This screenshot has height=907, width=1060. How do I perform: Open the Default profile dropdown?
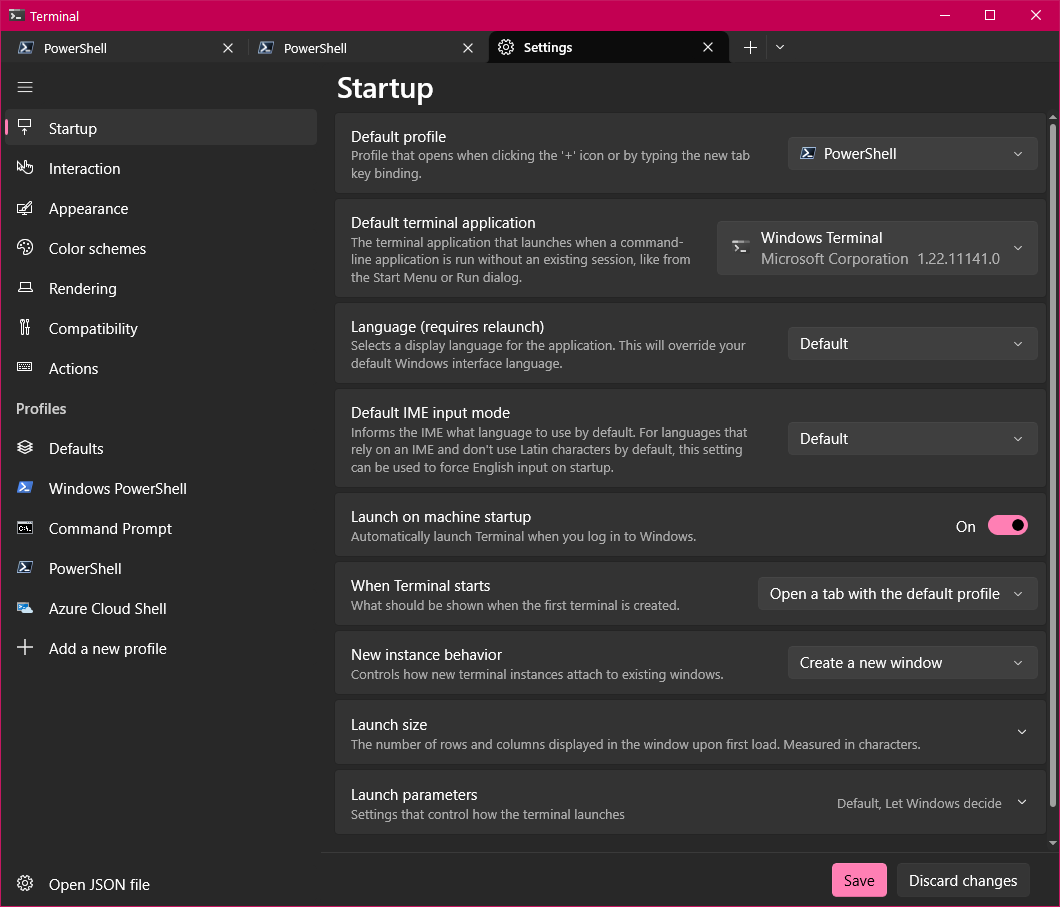pos(912,154)
